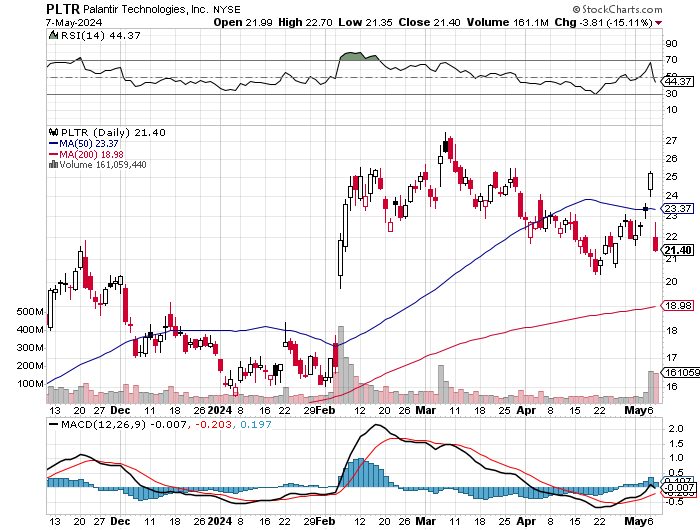The height and width of the screenshot is (530, 700).
Task: Click the 10 label on RSI axis
Action: 671,109
